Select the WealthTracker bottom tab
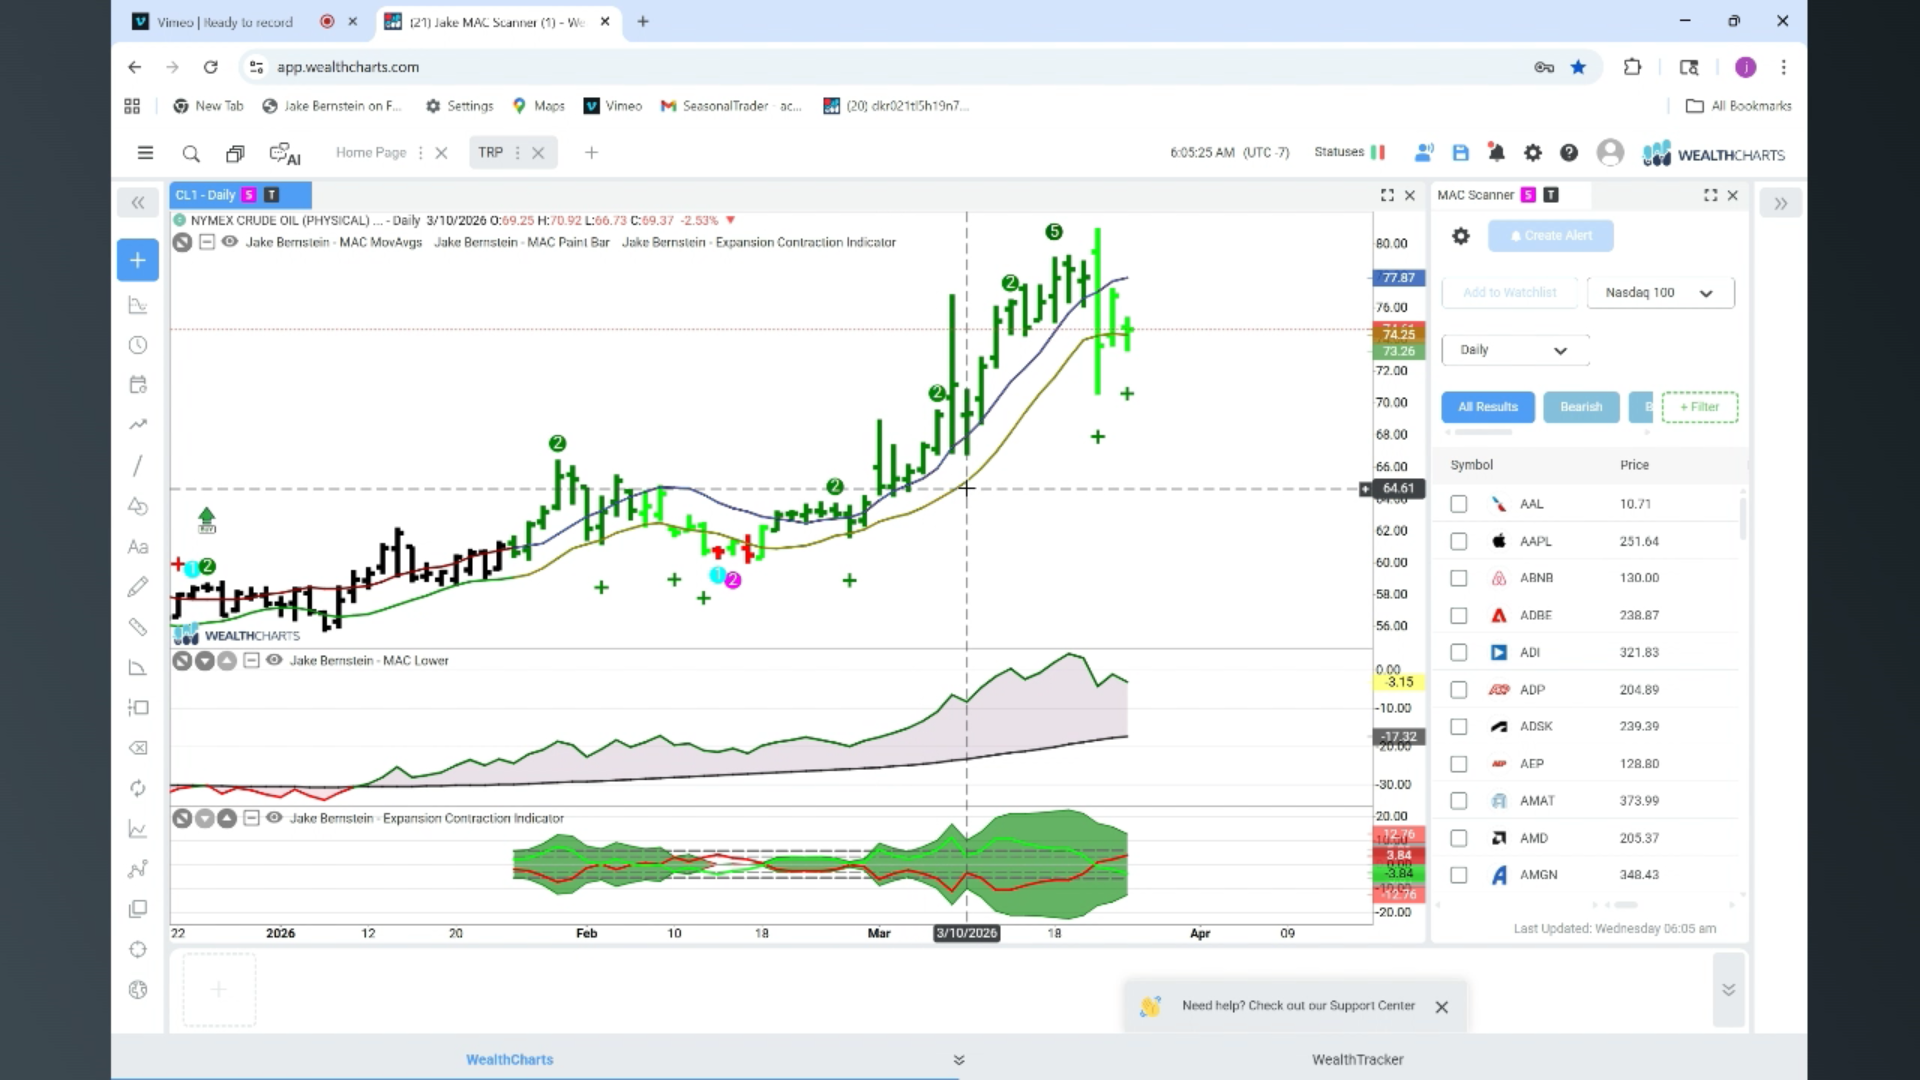This screenshot has height=1080, width=1920. coord(1357,1059)
